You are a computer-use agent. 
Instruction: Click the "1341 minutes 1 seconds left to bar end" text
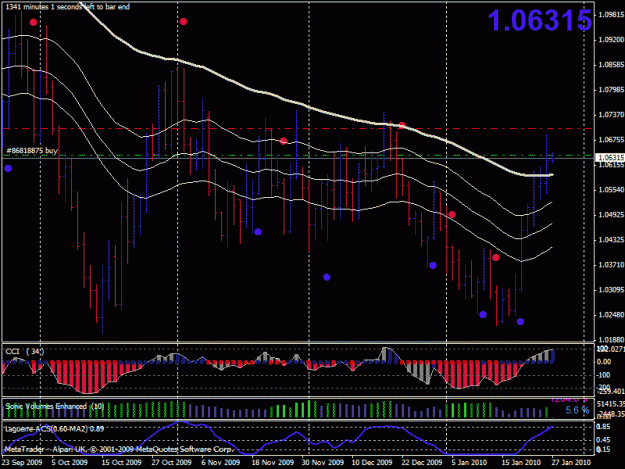click(67, 7)
